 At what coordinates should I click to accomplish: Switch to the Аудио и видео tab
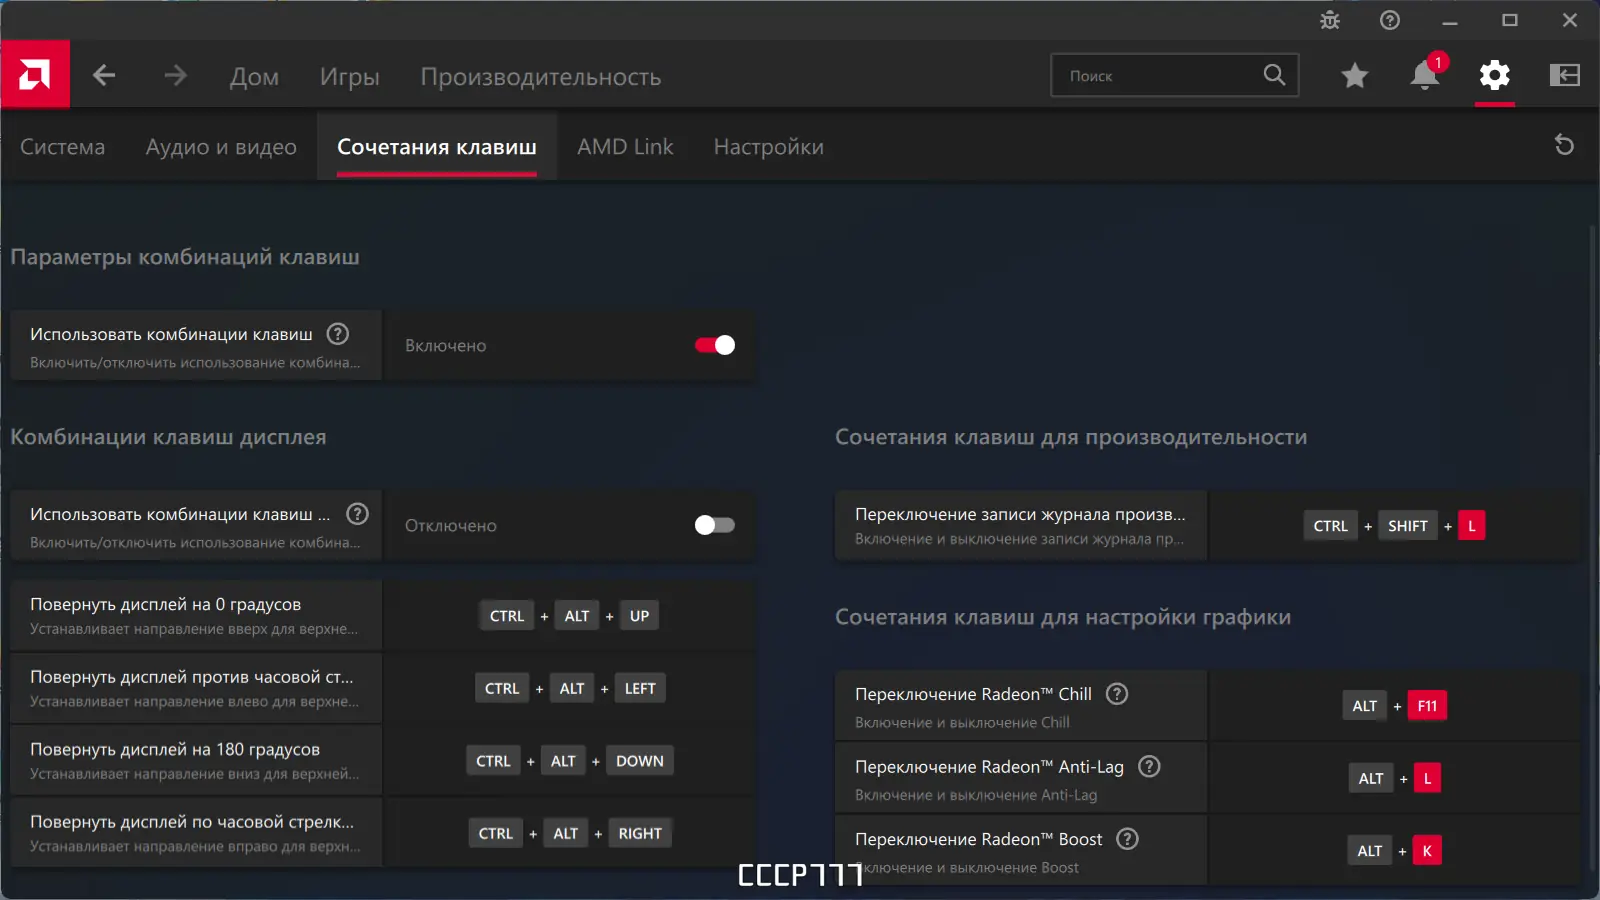point(221,147)
